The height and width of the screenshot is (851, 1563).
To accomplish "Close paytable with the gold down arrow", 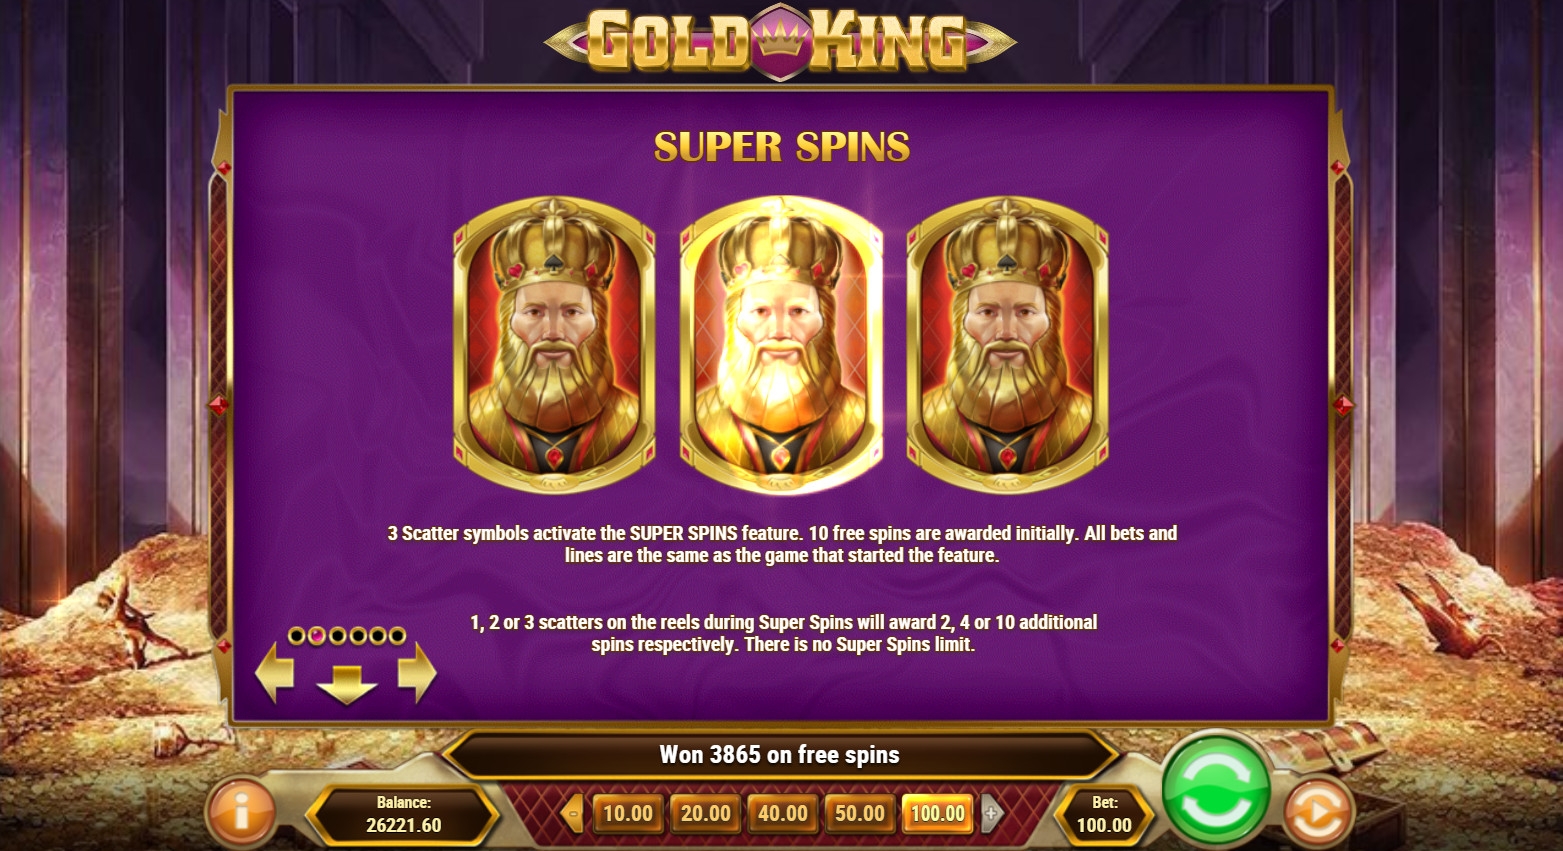I will click(x=346, y=685).
